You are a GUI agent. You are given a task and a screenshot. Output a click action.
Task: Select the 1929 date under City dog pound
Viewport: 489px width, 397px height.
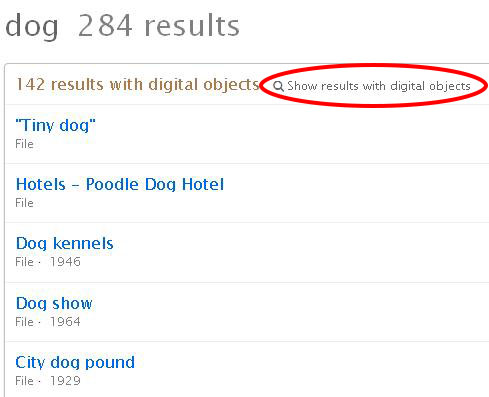tap(65, 381)
